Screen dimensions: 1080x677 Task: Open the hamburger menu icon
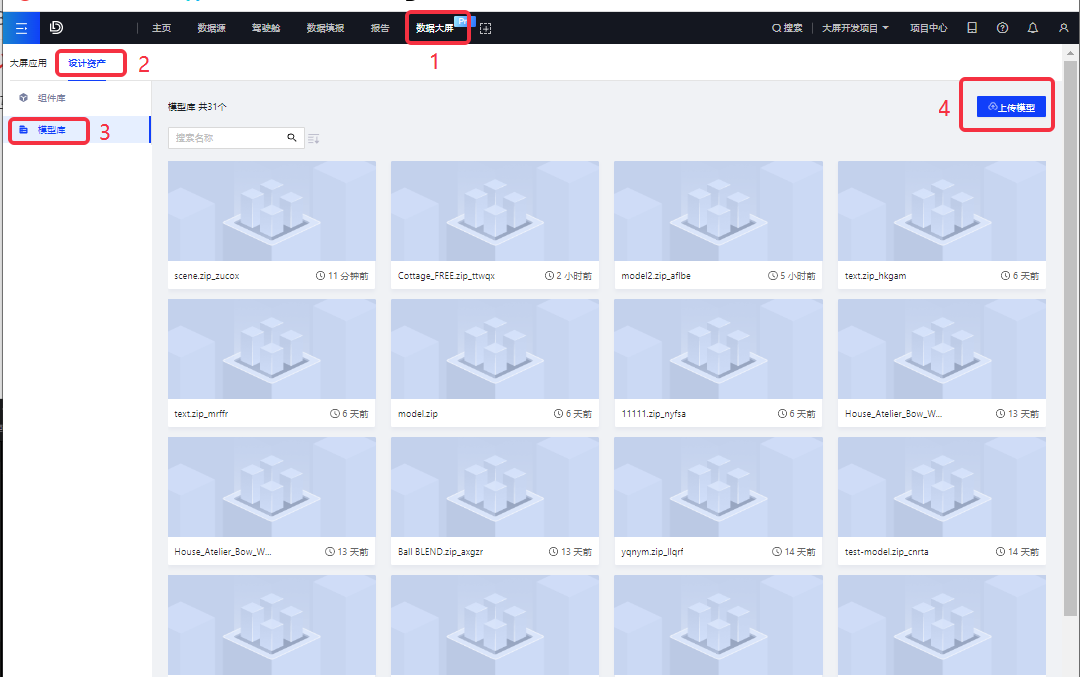[x=20, y=28]
